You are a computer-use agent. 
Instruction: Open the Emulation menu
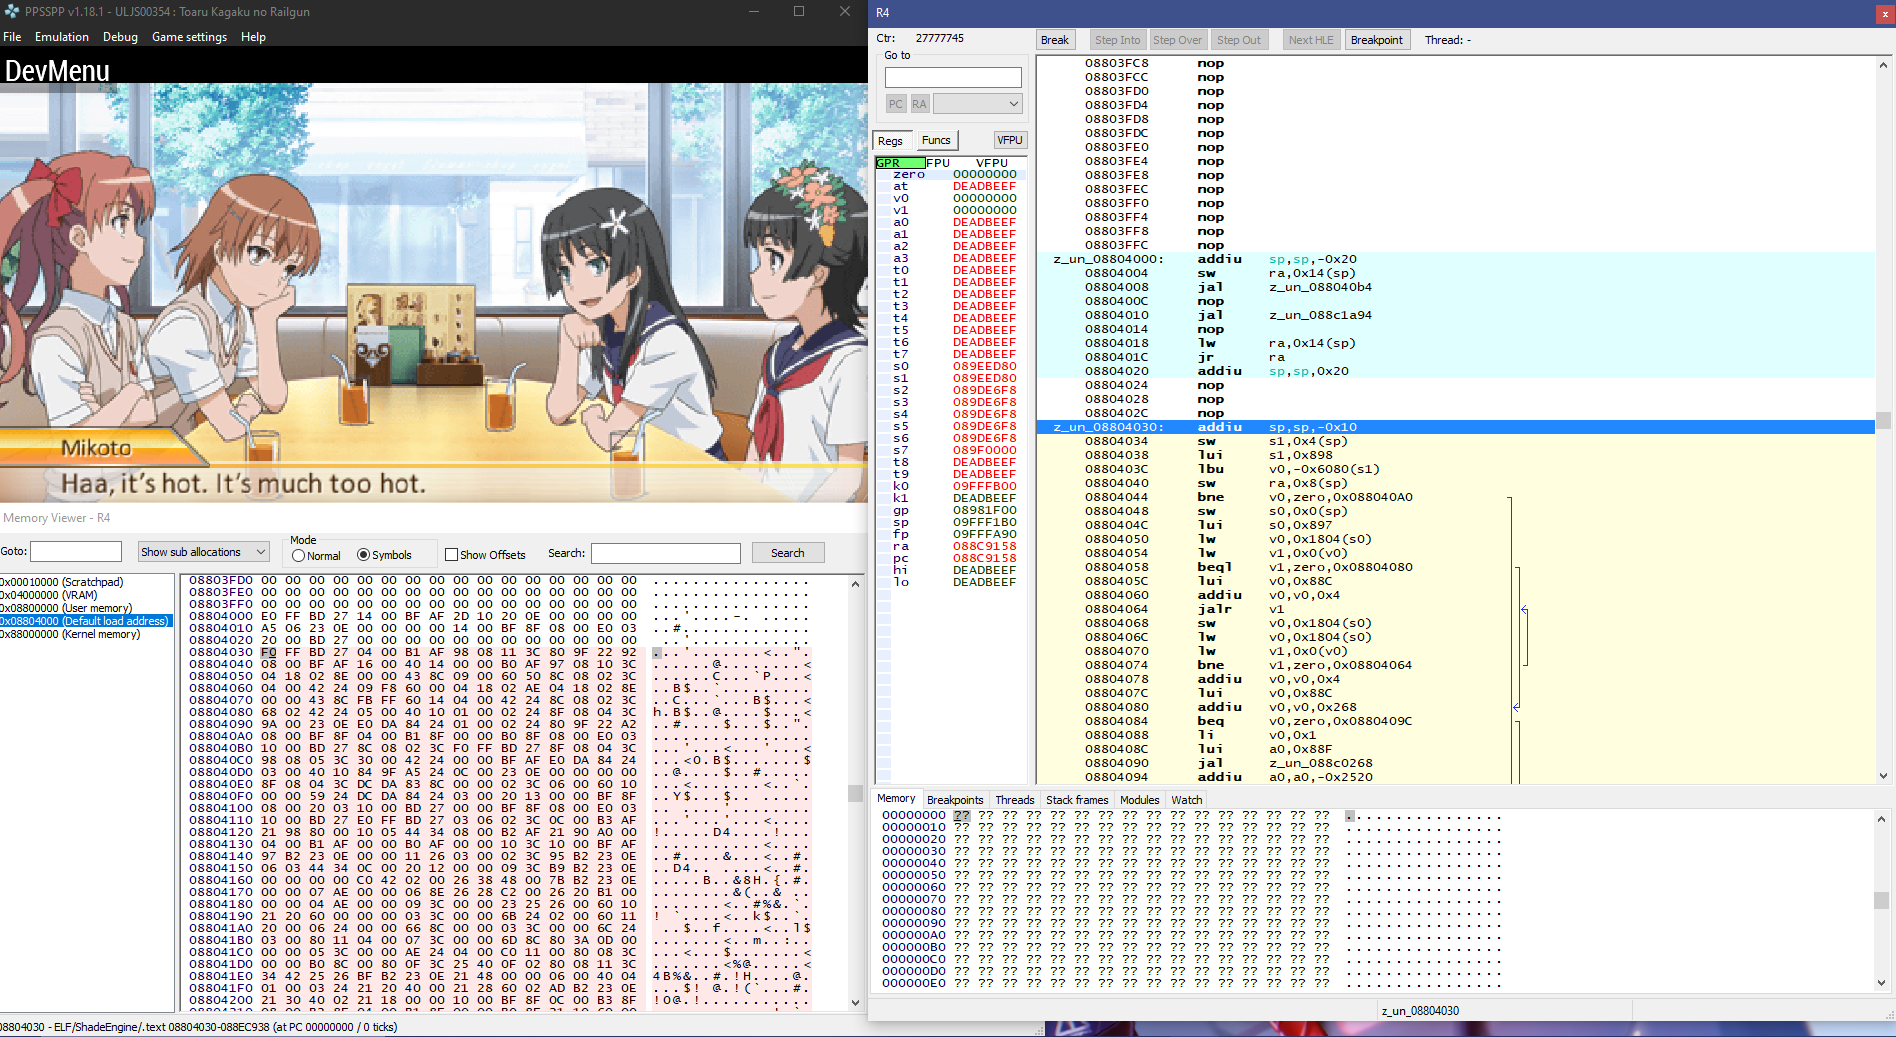[x=62, y=37]
